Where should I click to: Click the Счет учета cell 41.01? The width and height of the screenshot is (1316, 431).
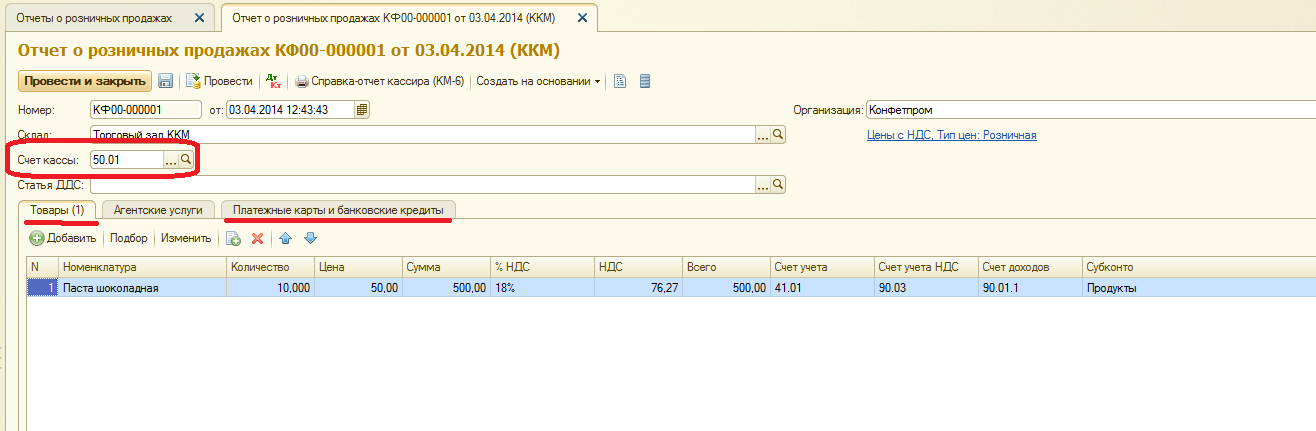coord(821,287)
